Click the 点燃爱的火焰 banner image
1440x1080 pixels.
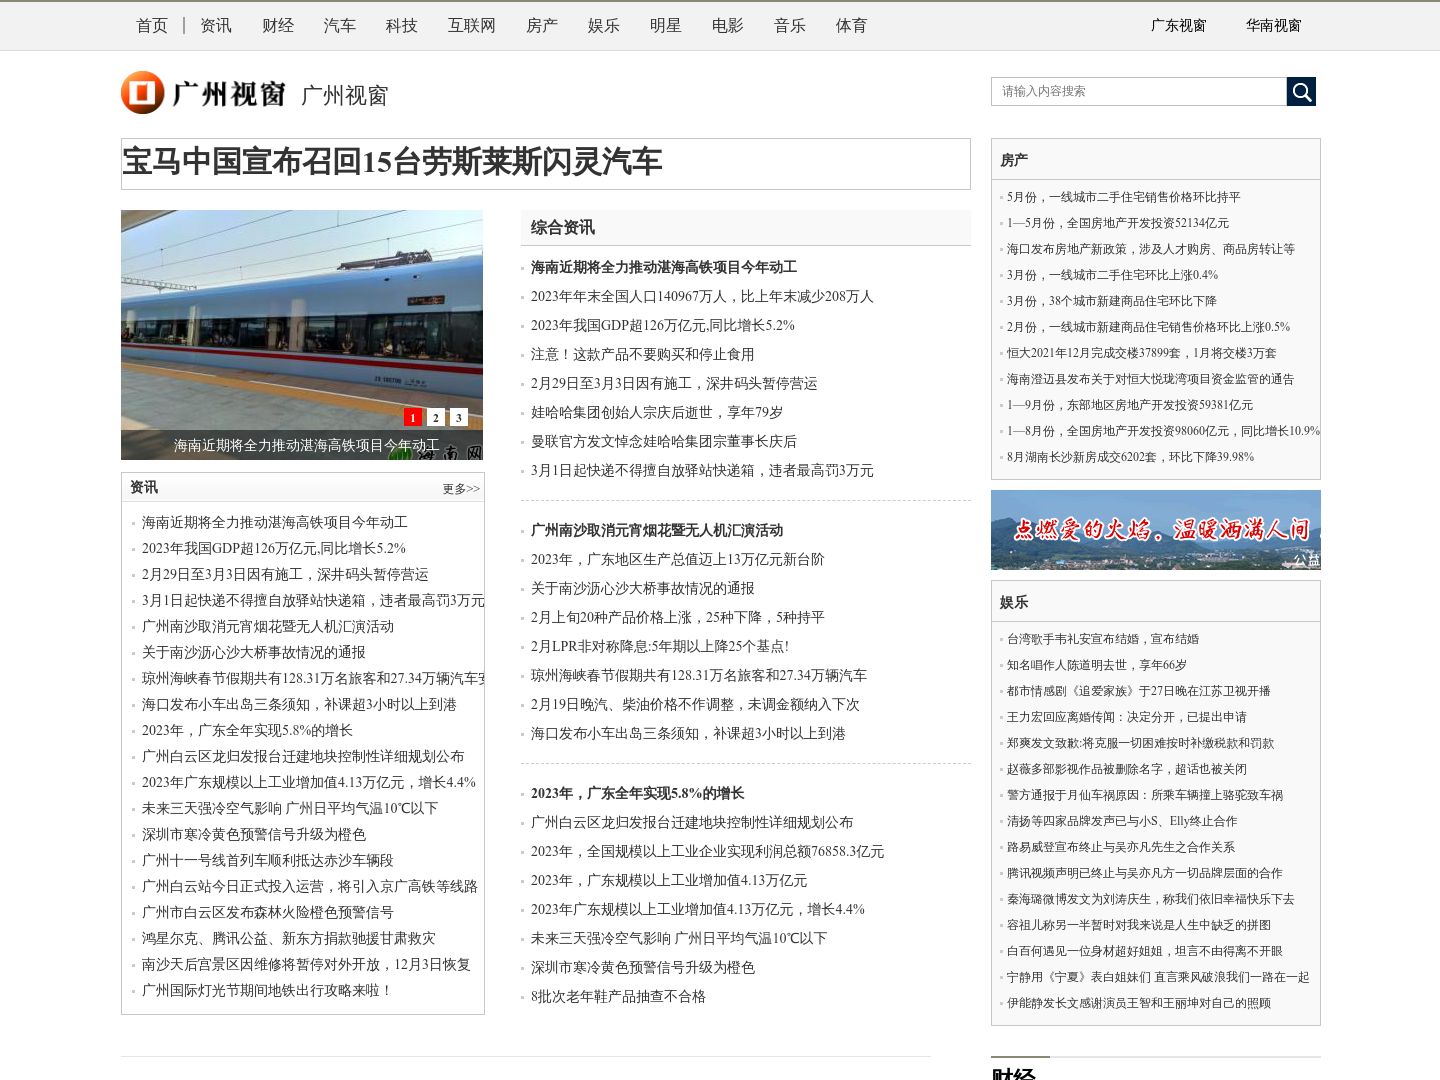tap(1155, 530)
